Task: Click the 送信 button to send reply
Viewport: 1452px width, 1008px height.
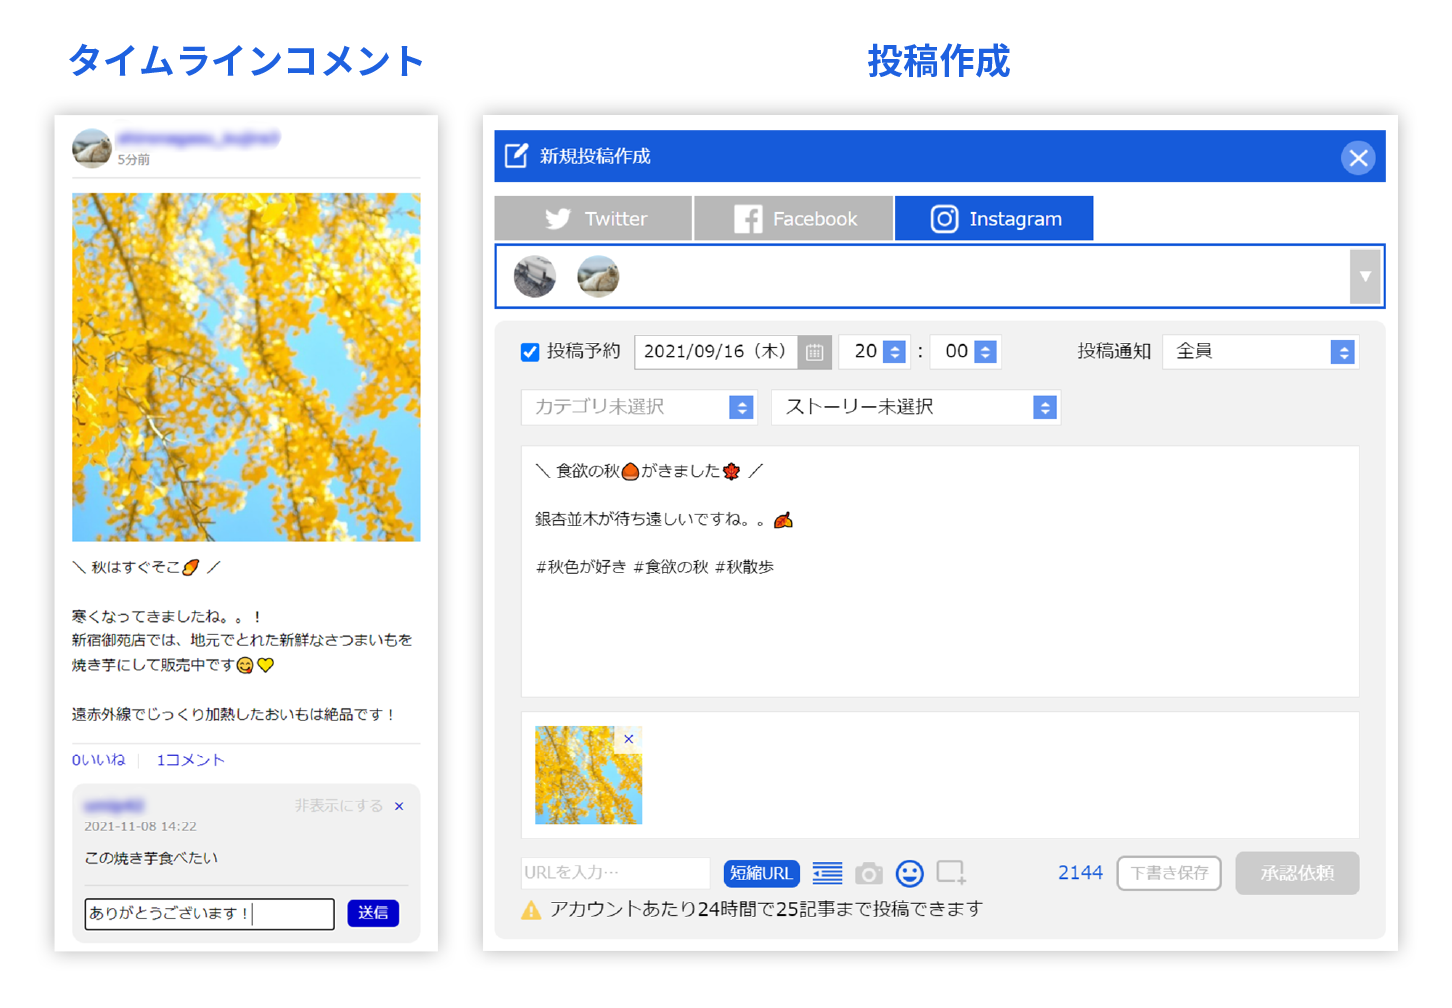Action: [x=373, y=913]
